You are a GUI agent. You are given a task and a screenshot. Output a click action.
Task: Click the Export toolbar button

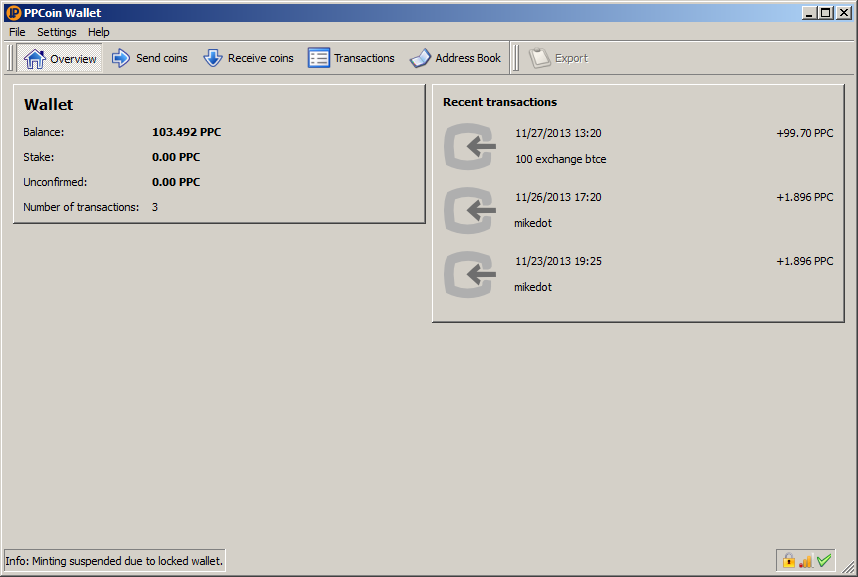click(559, 58)
